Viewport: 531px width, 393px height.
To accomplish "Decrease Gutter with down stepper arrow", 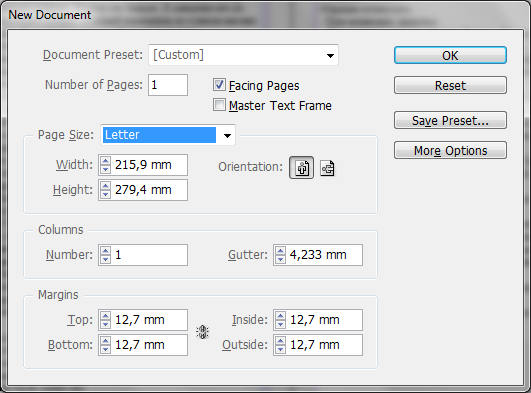I will coord(280,259).
